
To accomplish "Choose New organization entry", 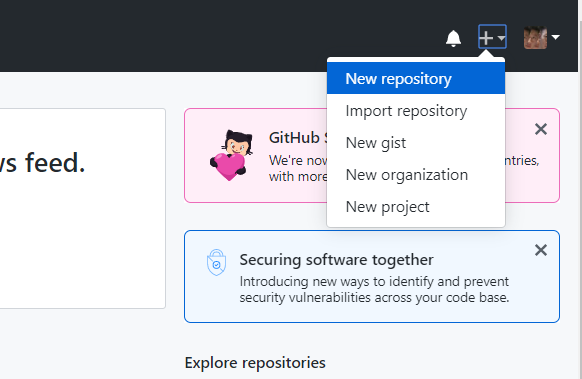I will coord(416,174).
